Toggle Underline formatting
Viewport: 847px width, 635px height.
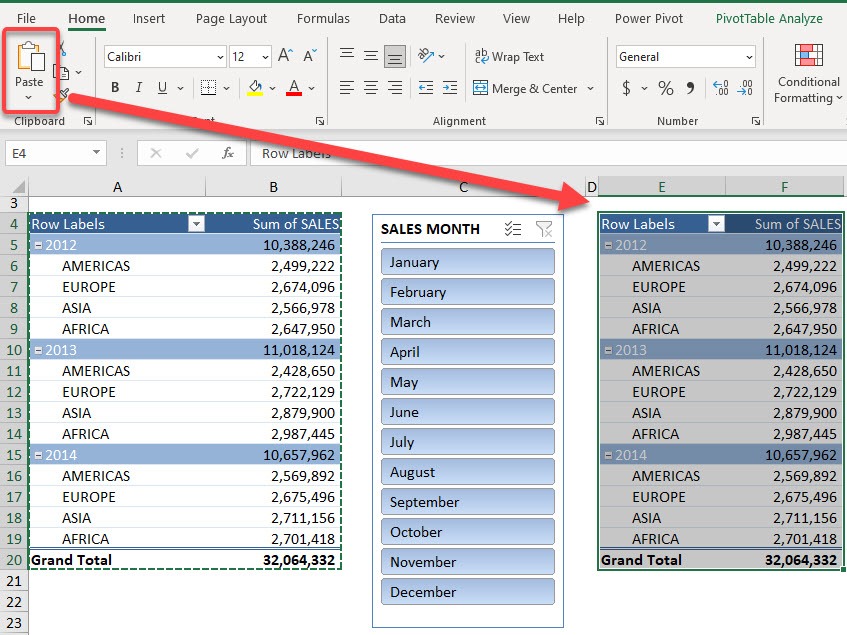click(x=161, y=87)
